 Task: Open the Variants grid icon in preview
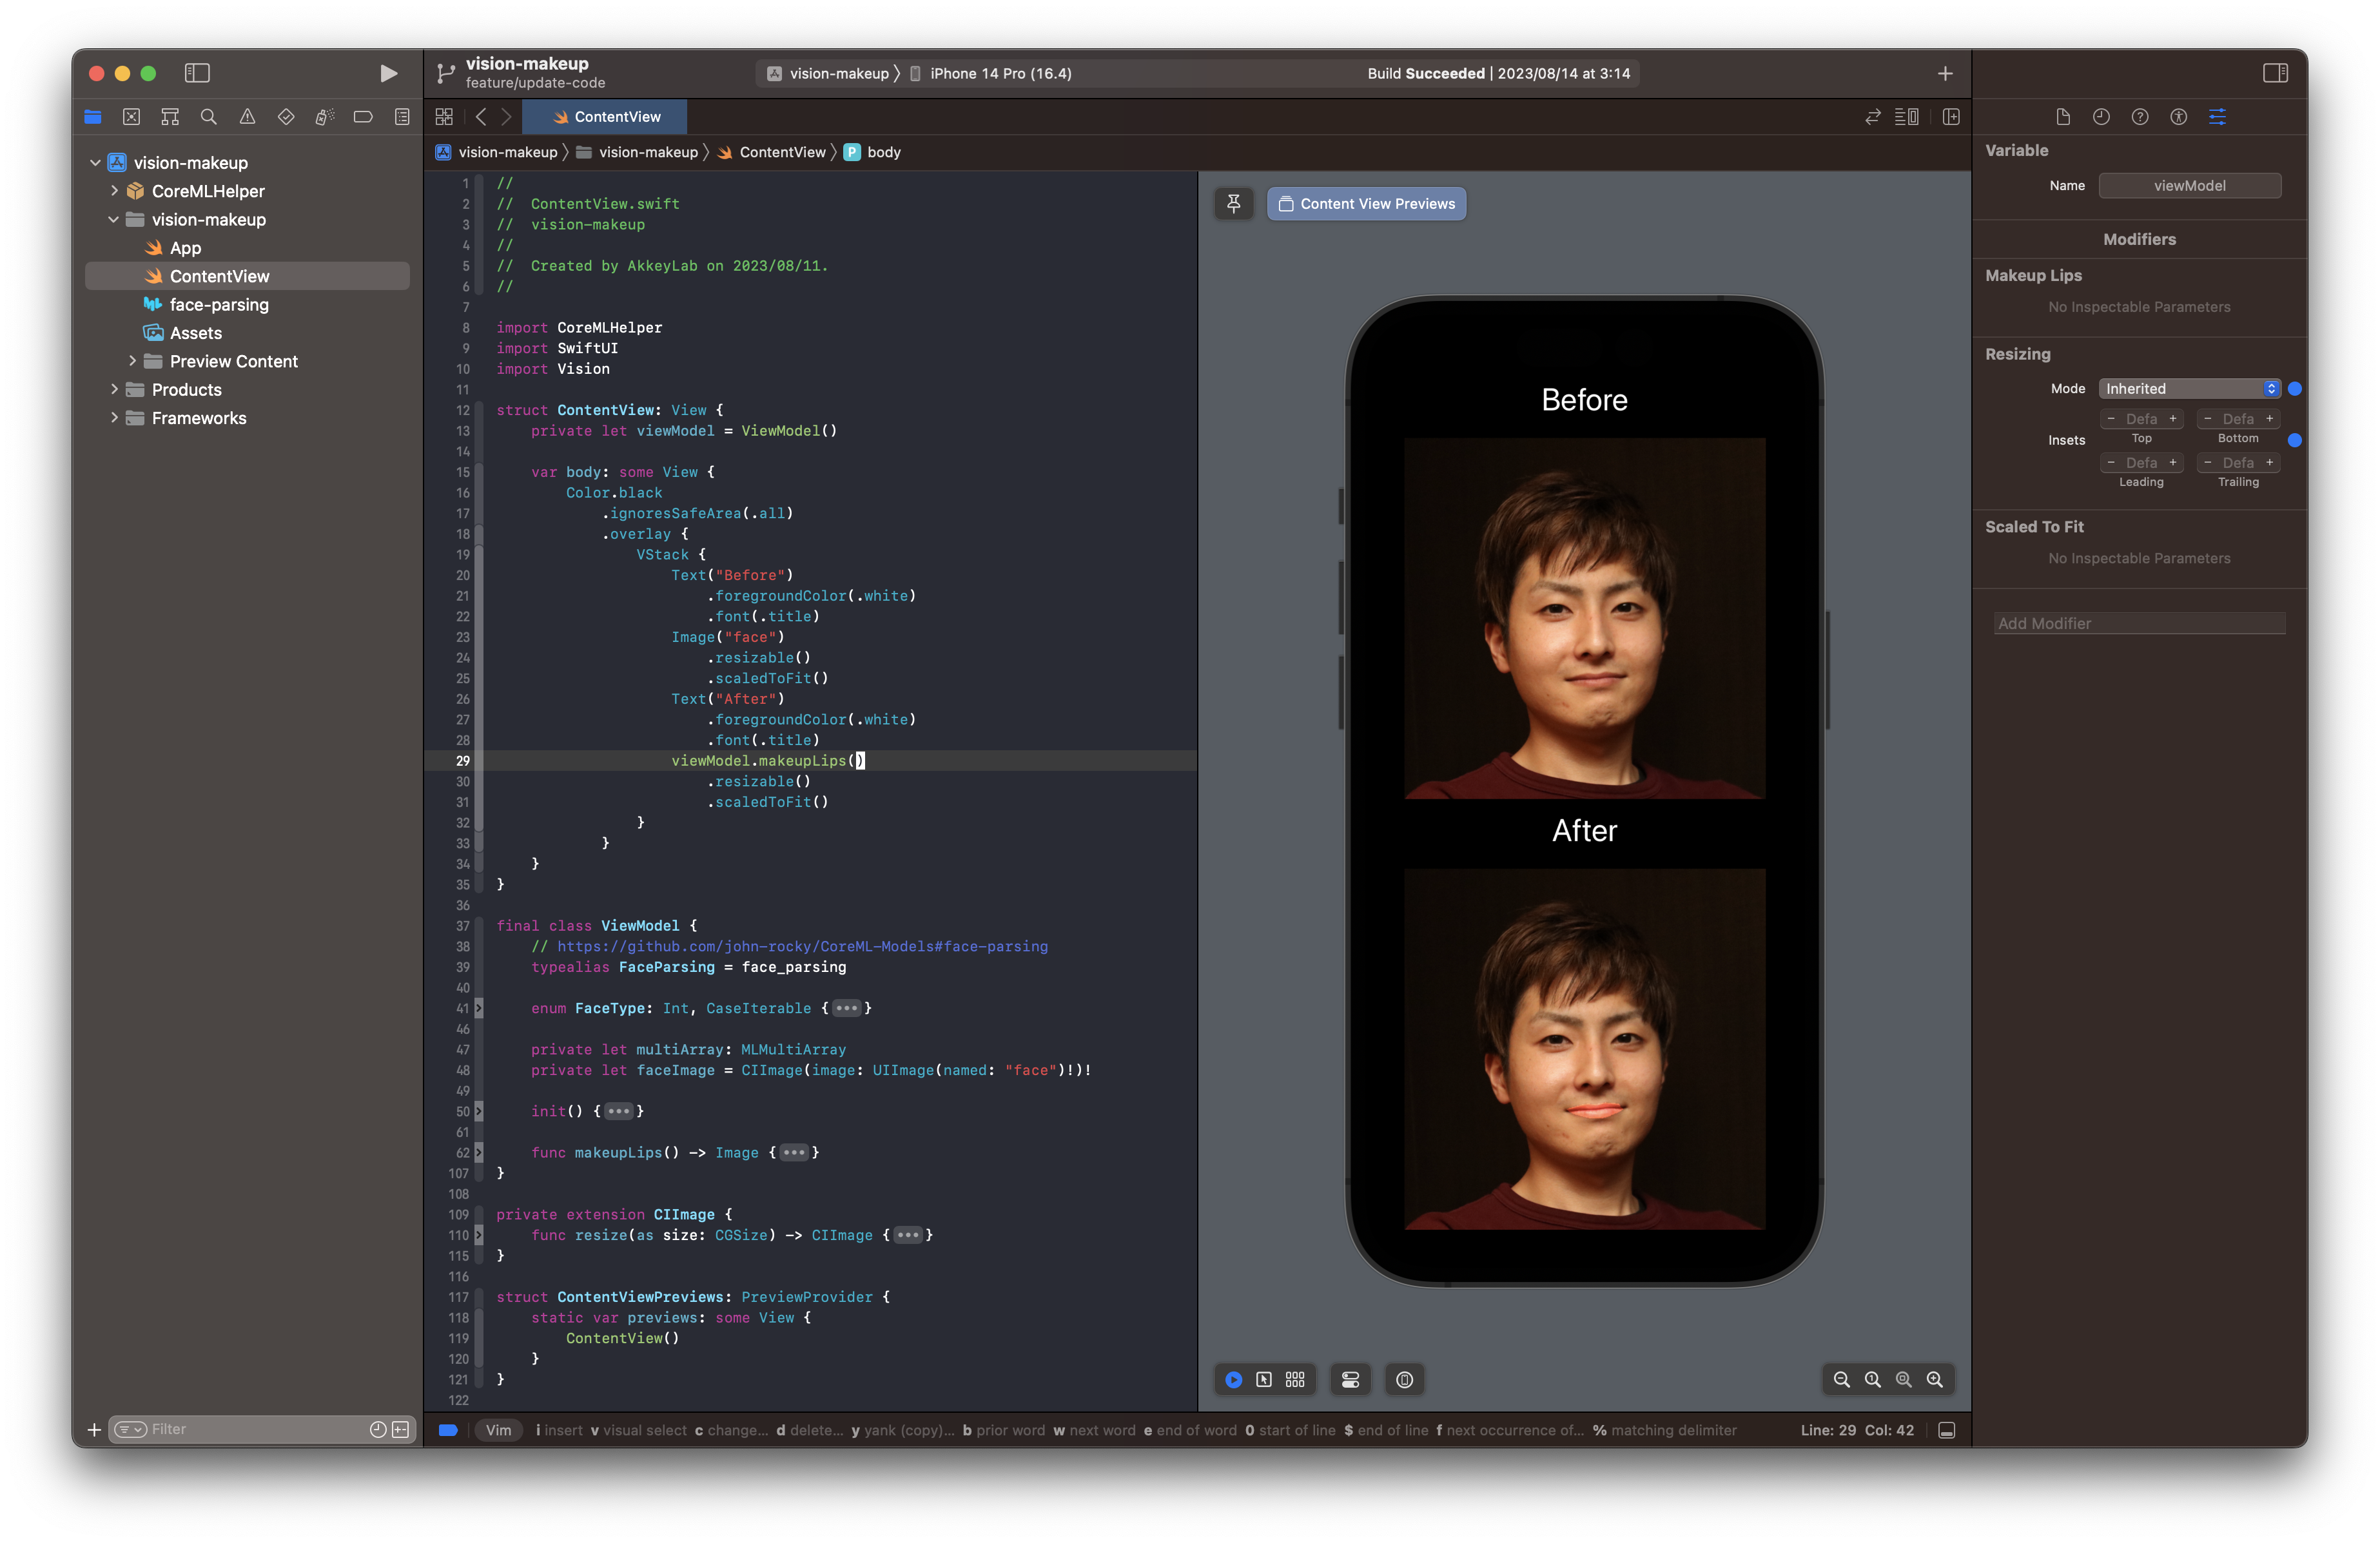(1295, 1380)
